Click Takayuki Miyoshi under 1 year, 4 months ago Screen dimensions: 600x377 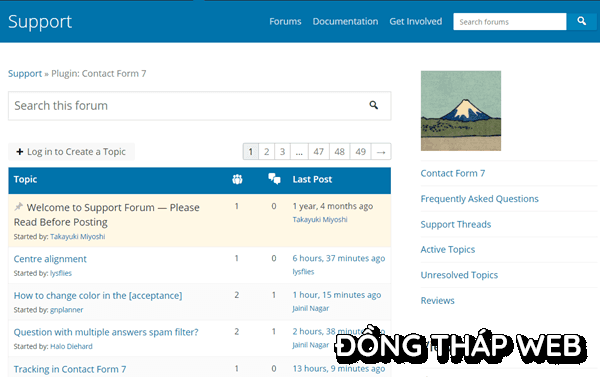point(320,219)
